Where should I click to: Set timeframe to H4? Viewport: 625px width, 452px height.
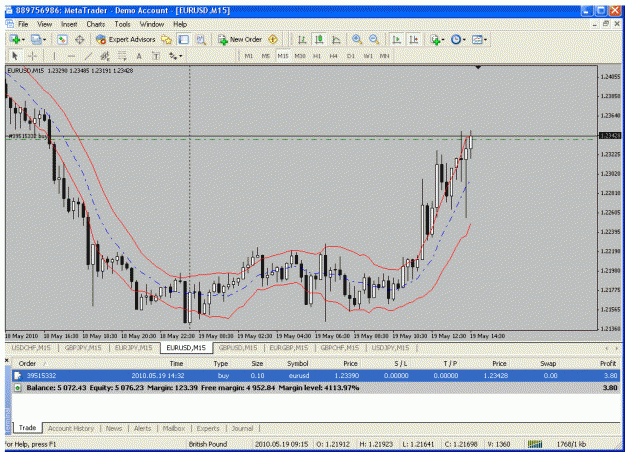(x=334, y=56)
